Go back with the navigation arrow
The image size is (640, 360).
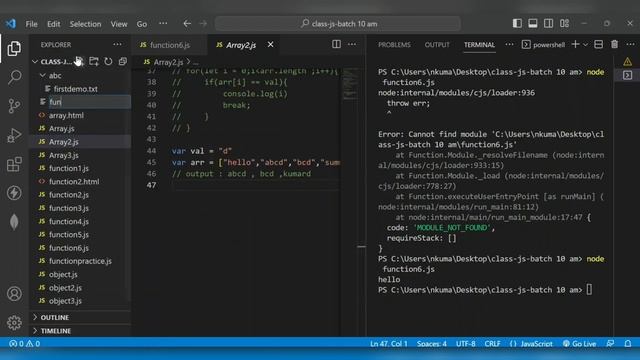pos(187,24)
